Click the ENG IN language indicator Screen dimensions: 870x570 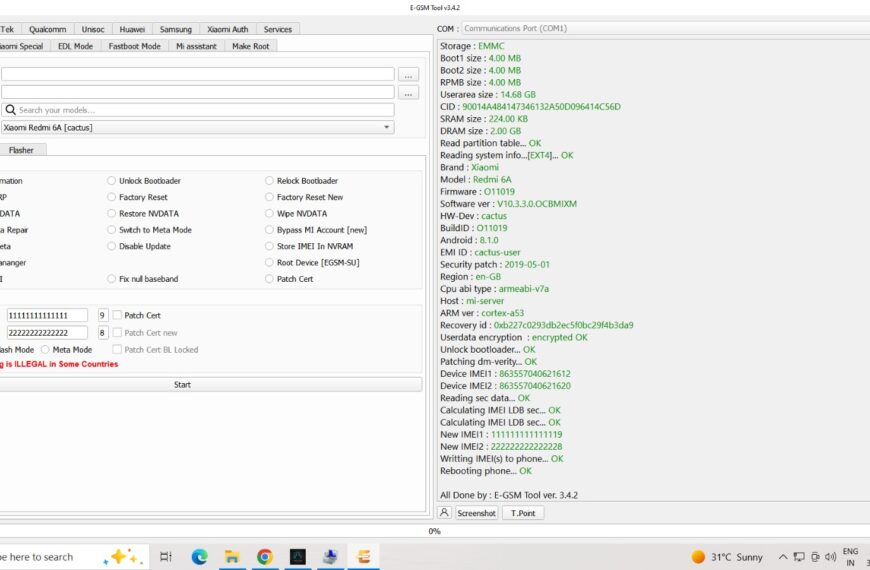(850, 557)
